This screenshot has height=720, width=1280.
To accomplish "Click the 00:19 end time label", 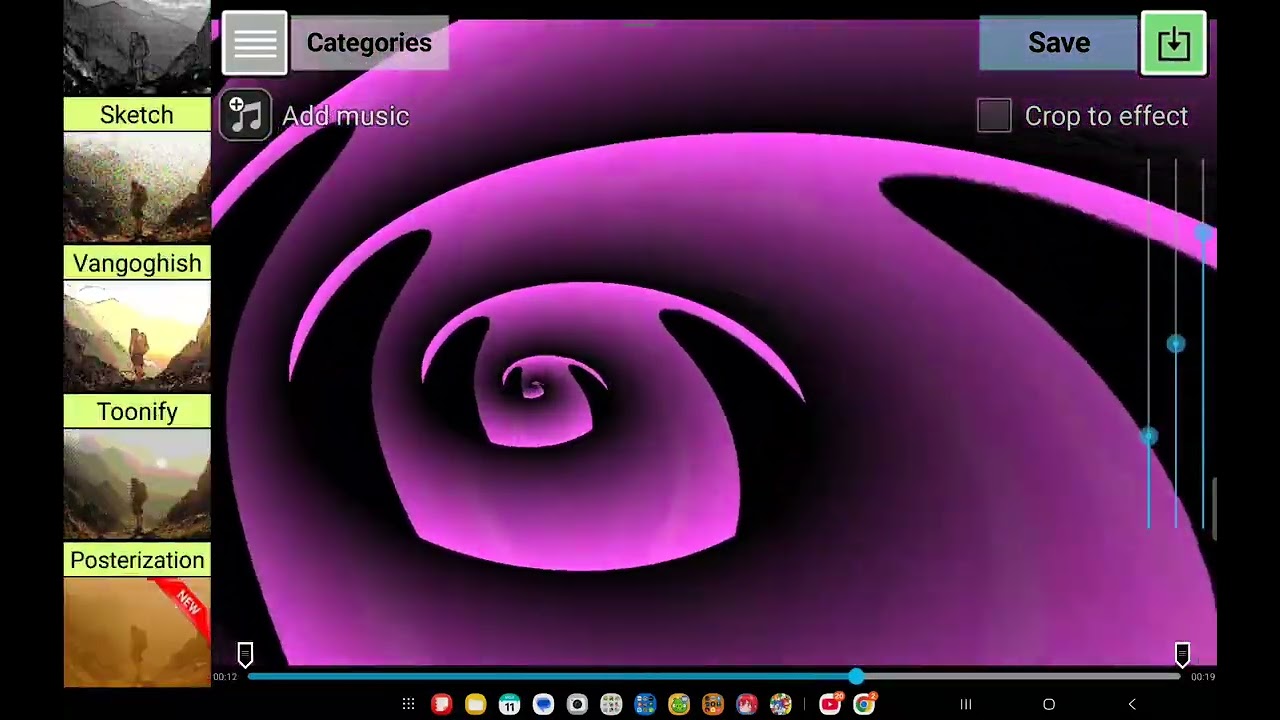I will pyautogui.click(x=1203, y=677).
